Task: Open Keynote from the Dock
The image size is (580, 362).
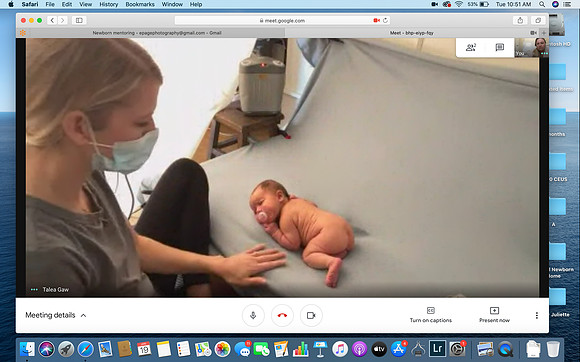Action: click(x=320, y=349)
